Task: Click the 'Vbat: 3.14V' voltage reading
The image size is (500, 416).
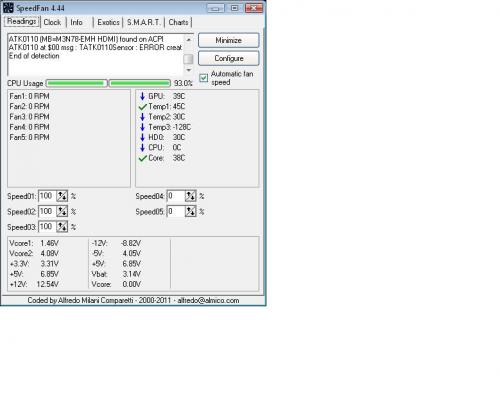Action: tap(116, 274)
